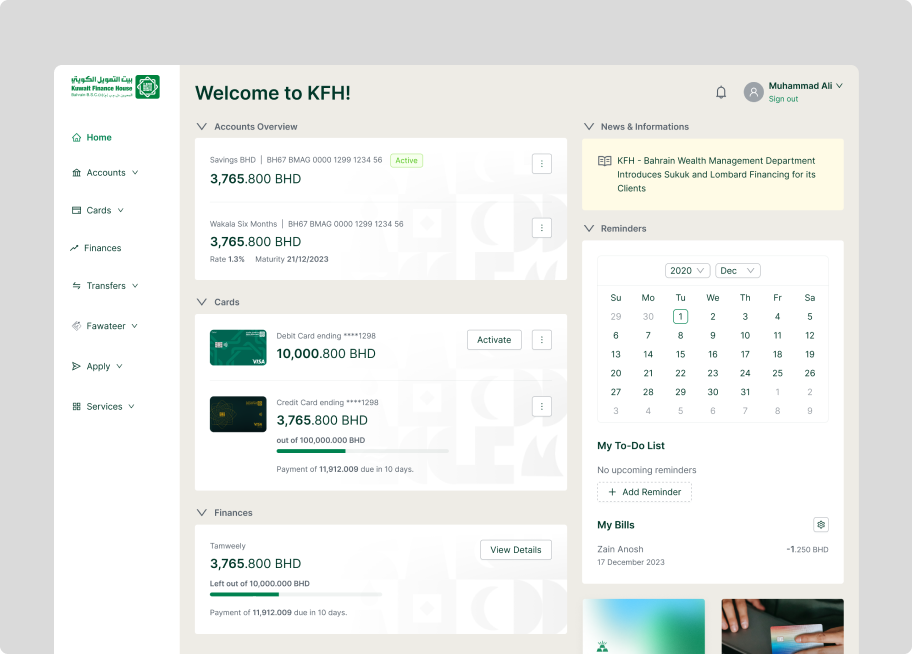Screen dimensions: 912x655
Task: Open My Bills settings gear
Action: point(821,525)
